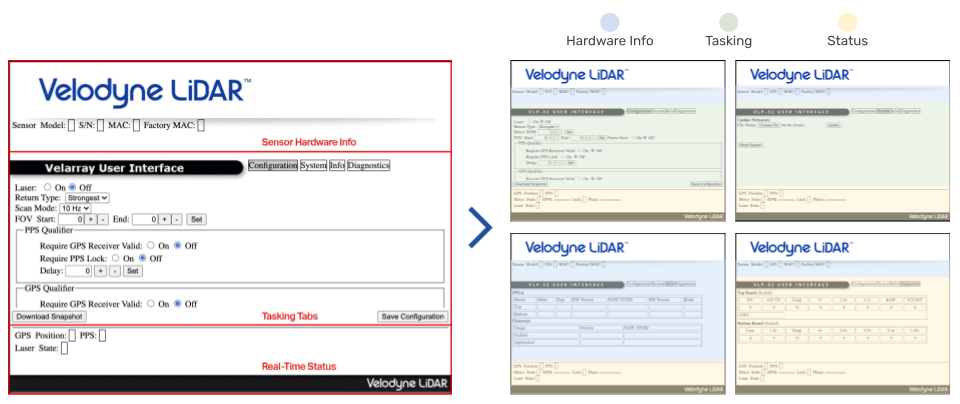Click the FOV Start value field
Image resolution: width=960 pixels, height=404 pixels.
(x=71, y=219)
